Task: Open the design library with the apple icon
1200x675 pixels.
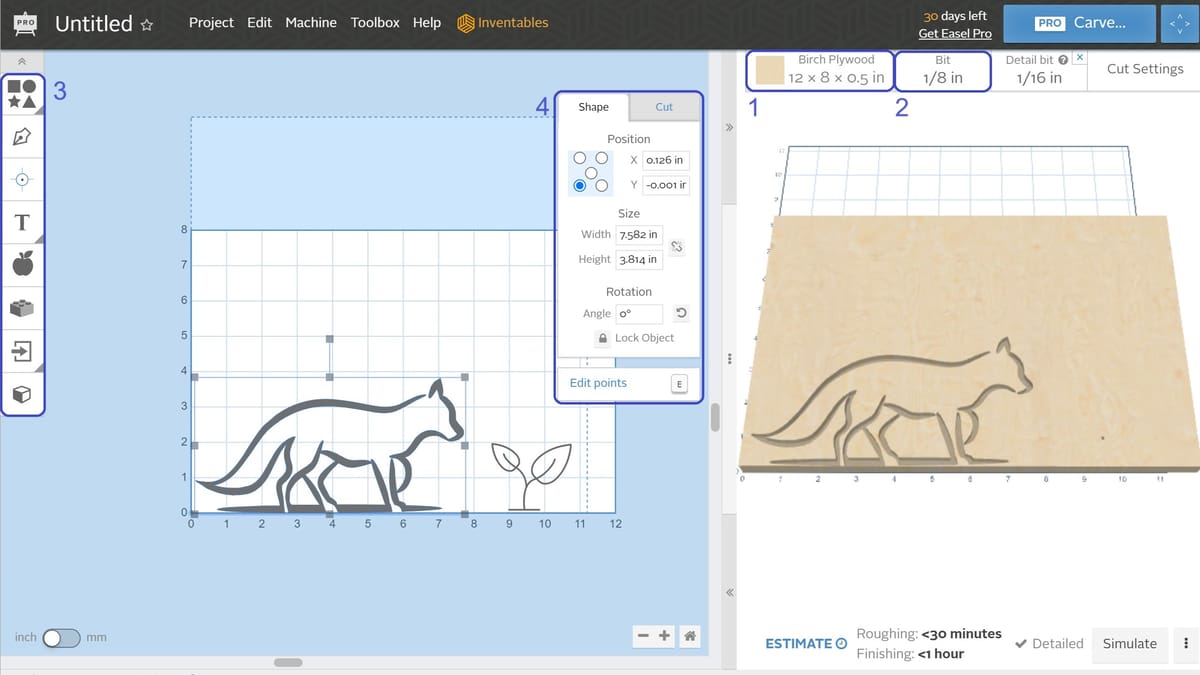Action: coord(22,264)
